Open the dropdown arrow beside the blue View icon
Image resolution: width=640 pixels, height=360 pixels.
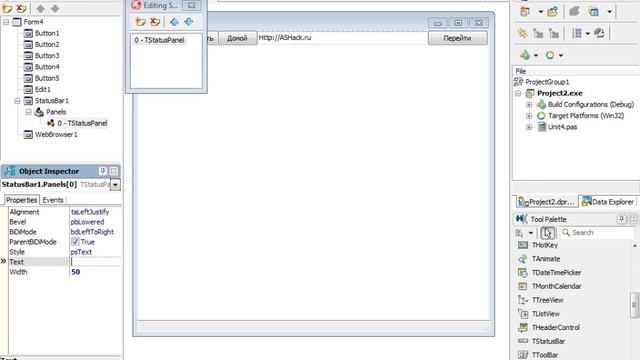(609, 12)
